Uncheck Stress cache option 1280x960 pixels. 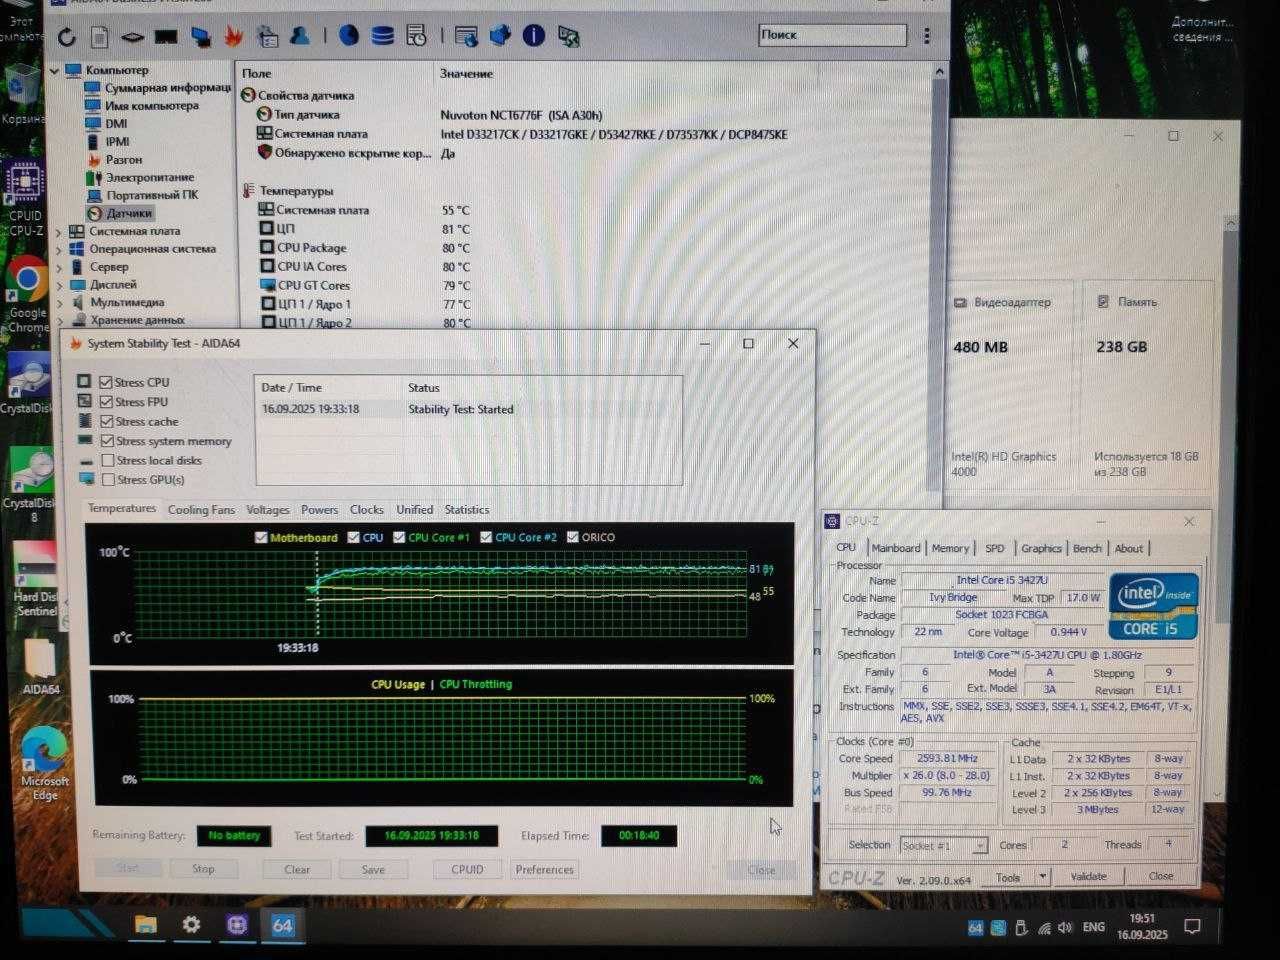click(x=107, y=421)
